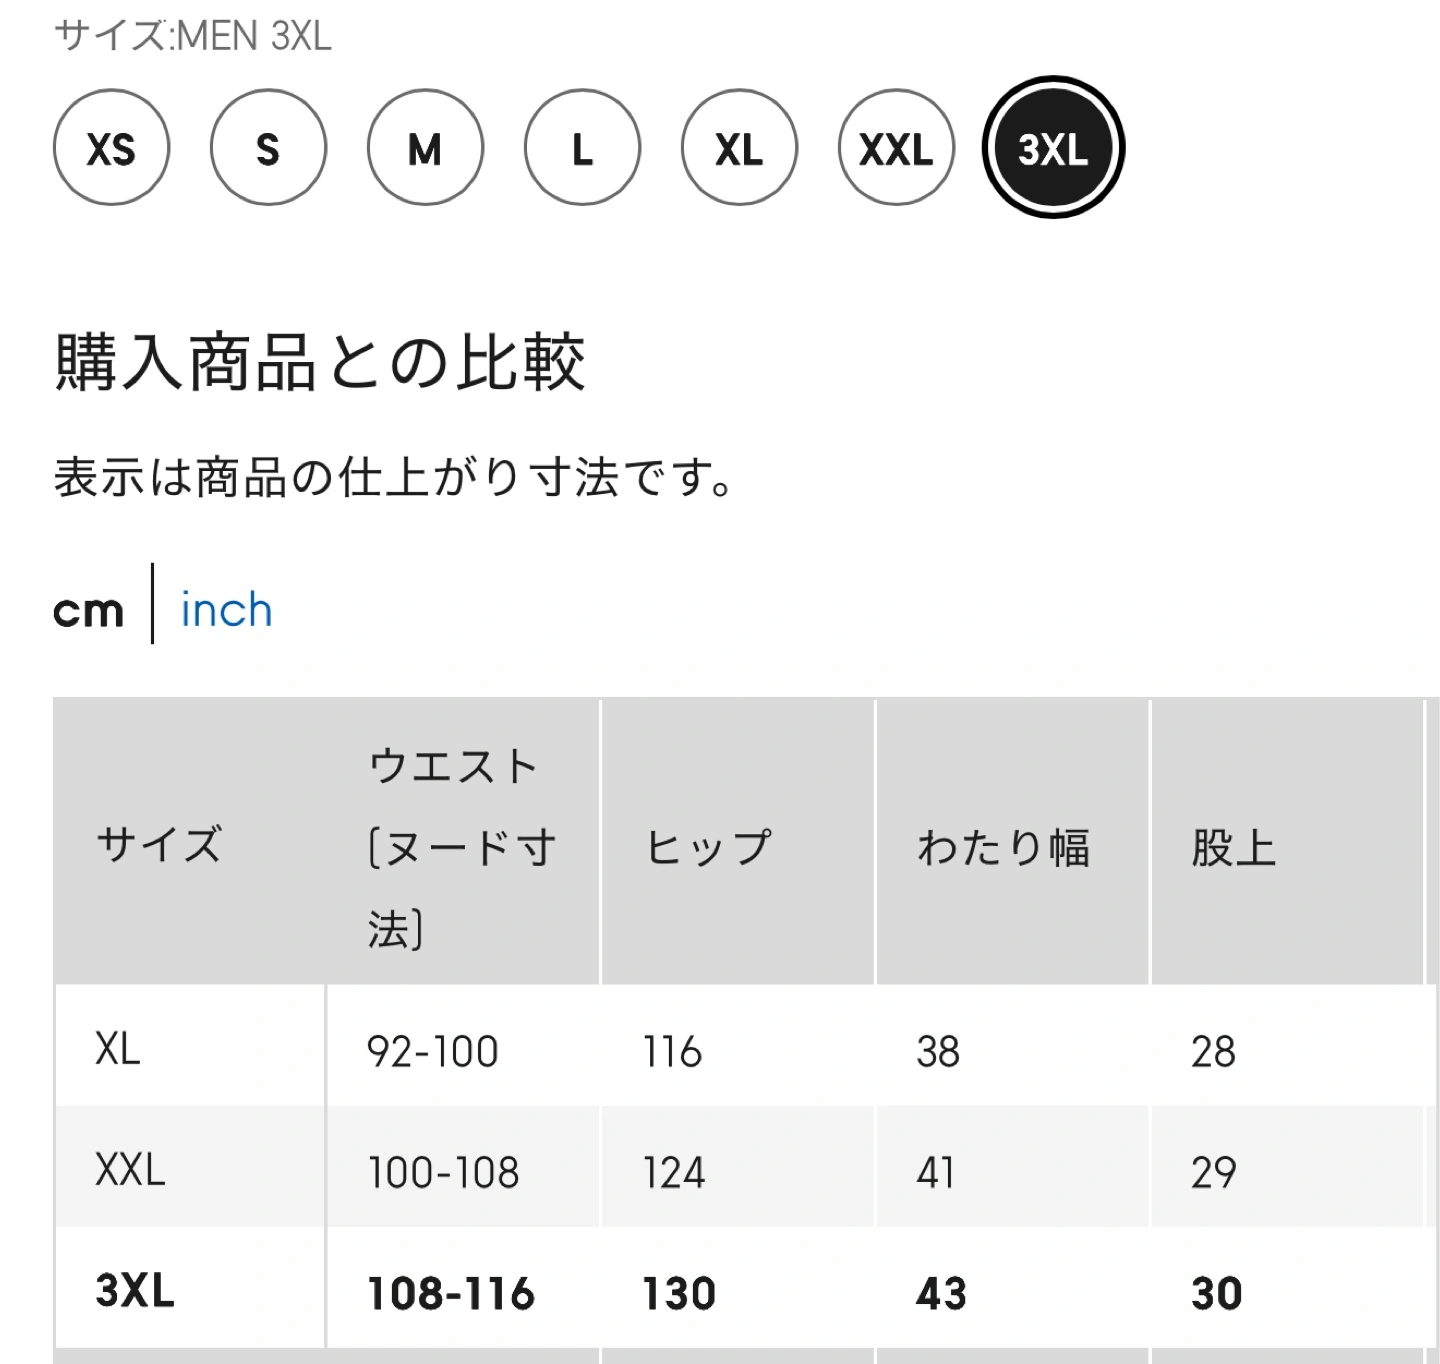Click the わたり幅 column header
The height and width of the screenshot is (1364, 1440).
[1003, 847]
